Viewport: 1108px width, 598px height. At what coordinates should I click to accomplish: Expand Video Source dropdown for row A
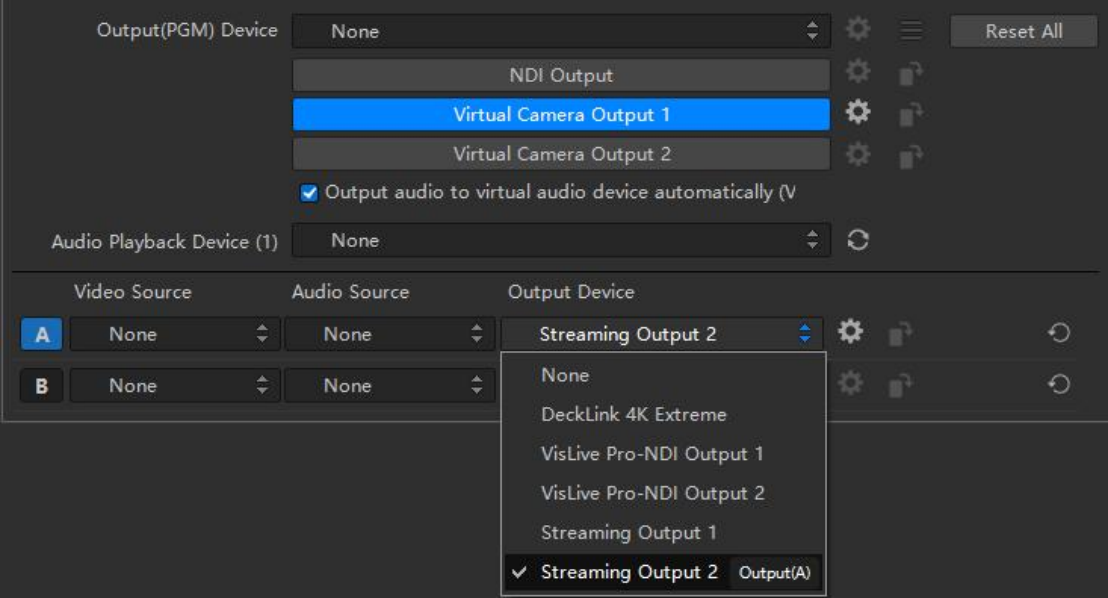click(174, 335)
